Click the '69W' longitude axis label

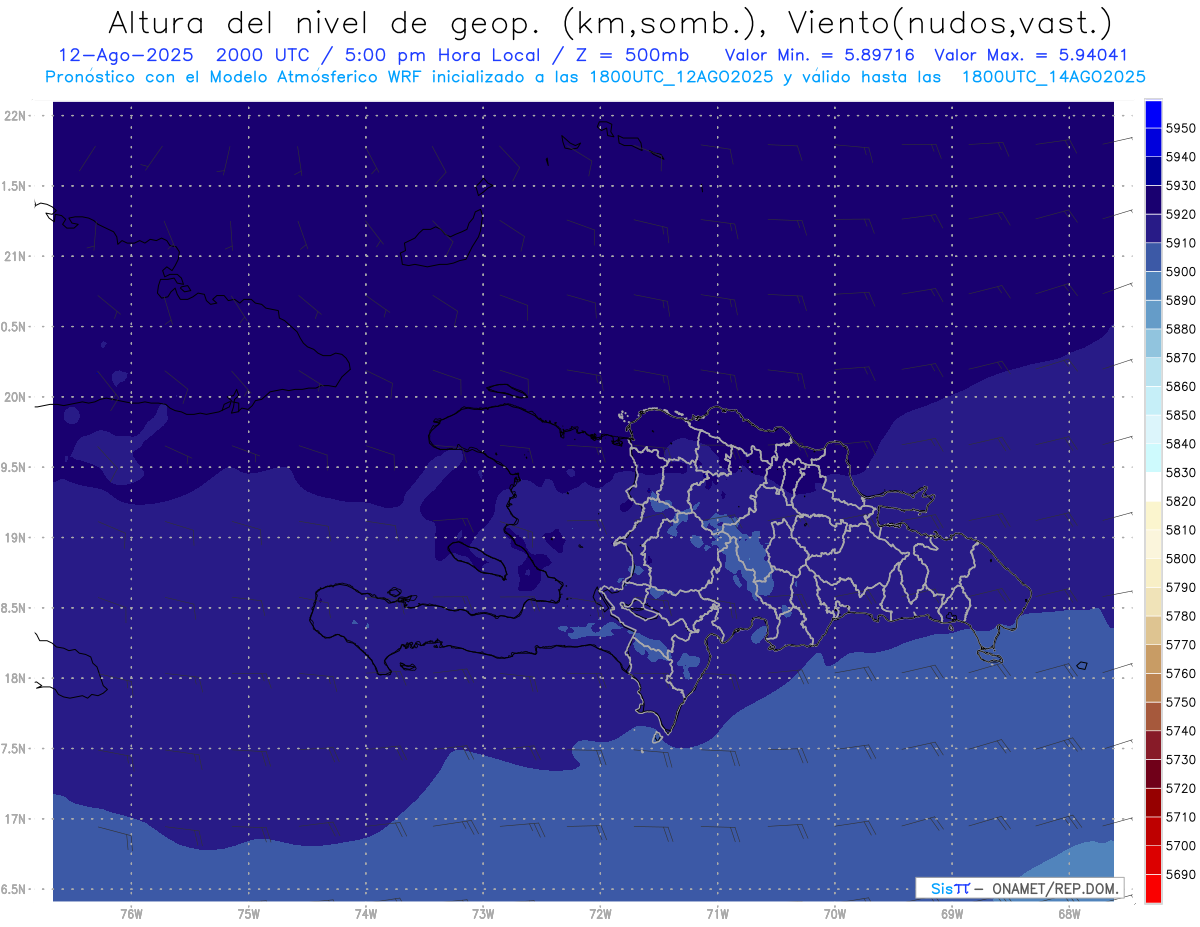[x=951, y=913]
